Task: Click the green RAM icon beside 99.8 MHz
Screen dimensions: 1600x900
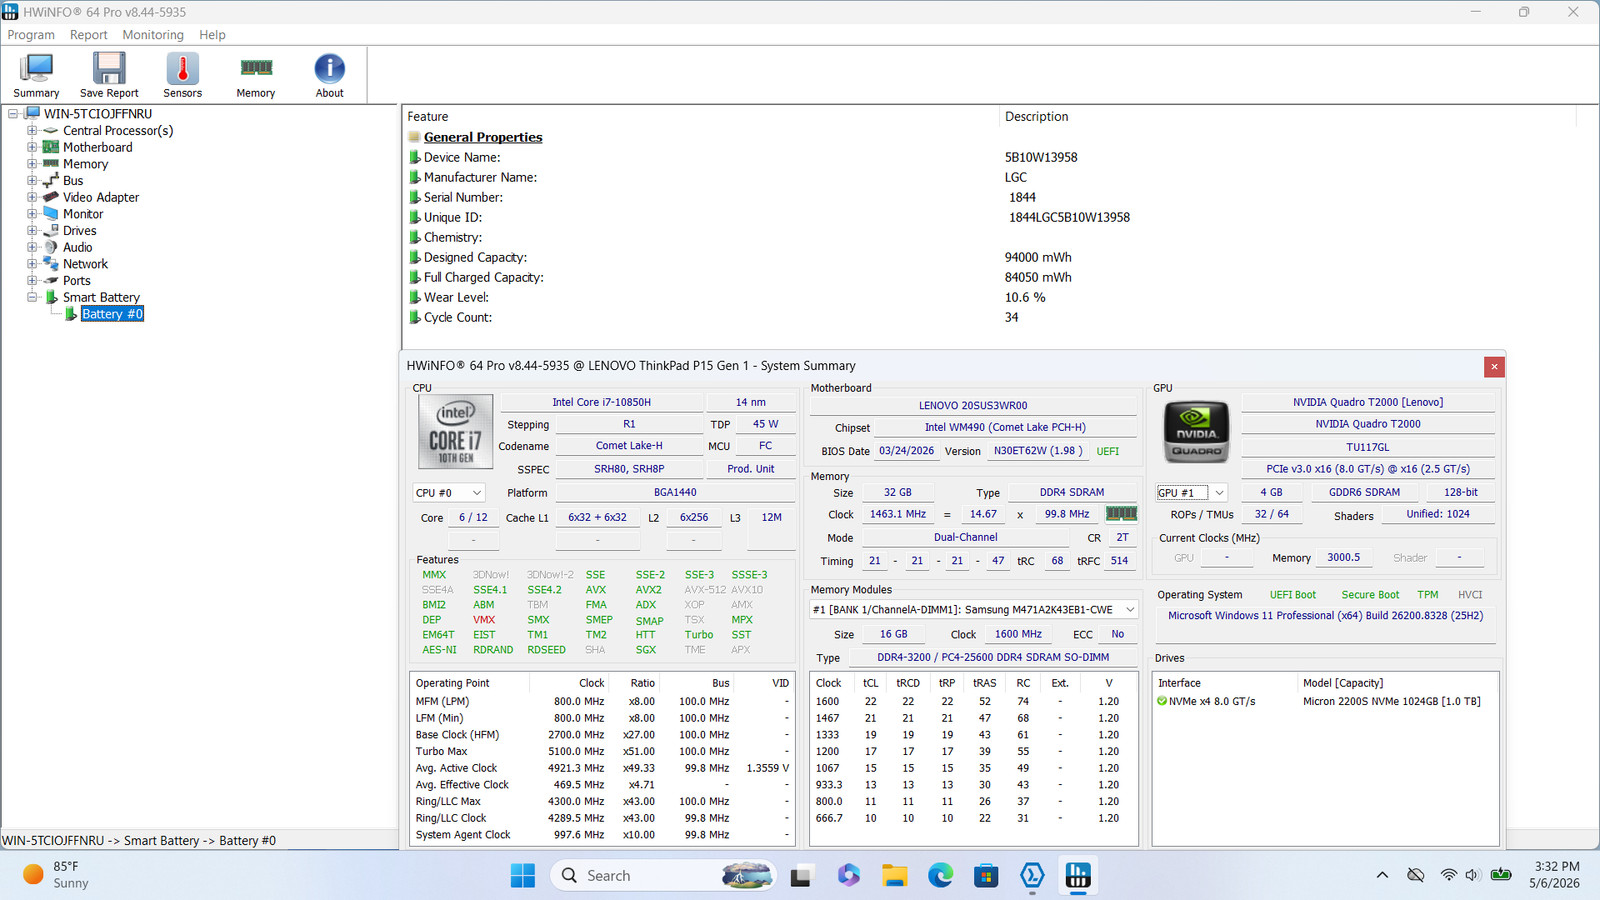Action: pos(1121,514)
